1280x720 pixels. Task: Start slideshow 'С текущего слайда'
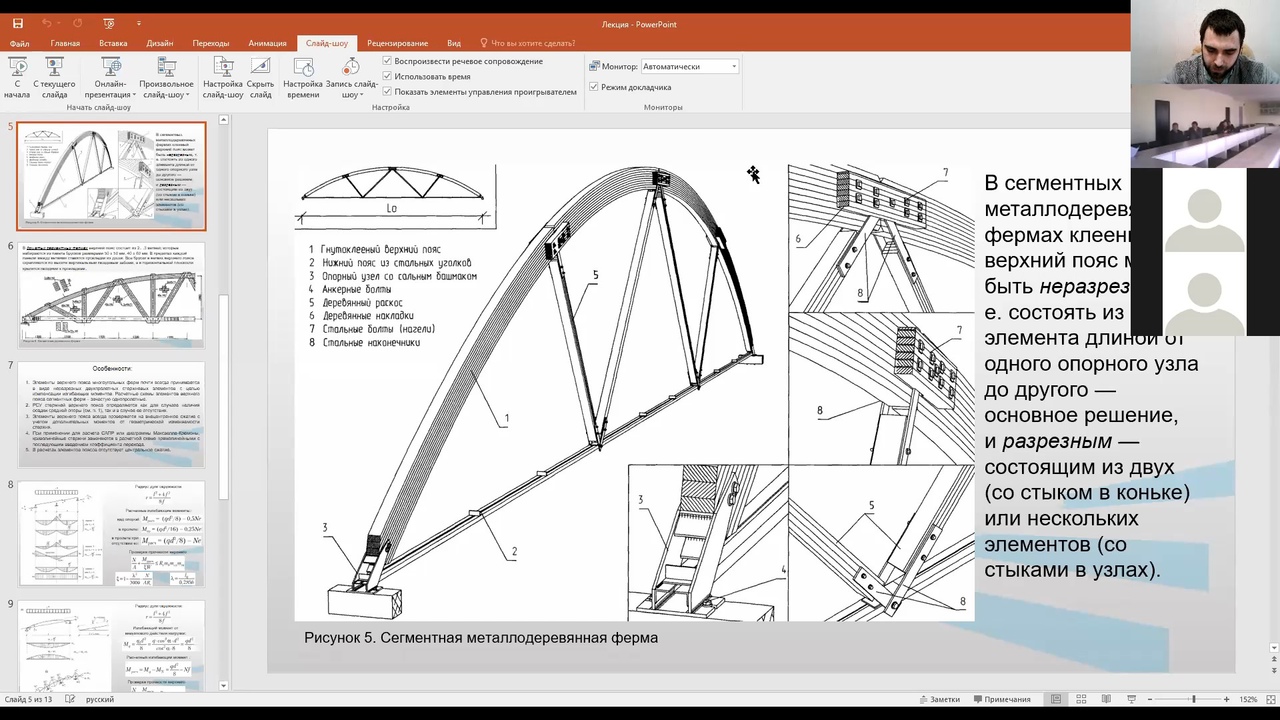point(54,78)
